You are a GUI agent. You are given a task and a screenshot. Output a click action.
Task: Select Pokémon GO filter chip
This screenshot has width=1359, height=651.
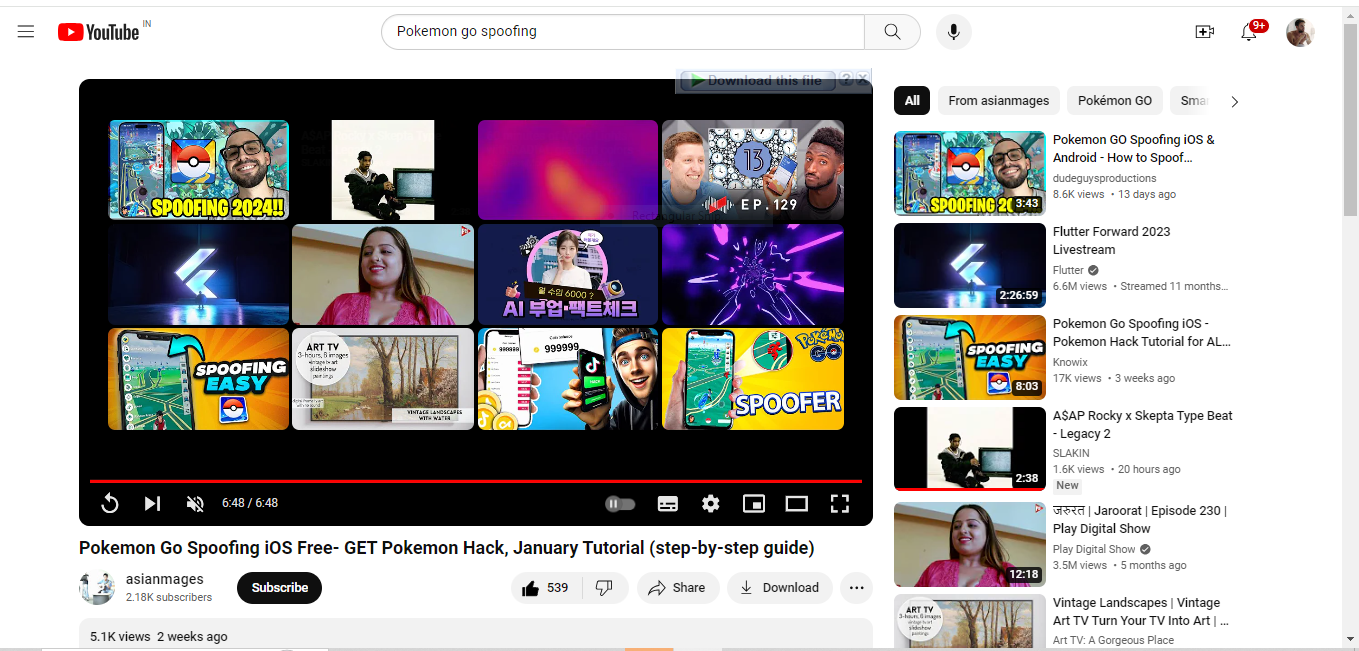pyautogui.click(x=1115, y=100)
